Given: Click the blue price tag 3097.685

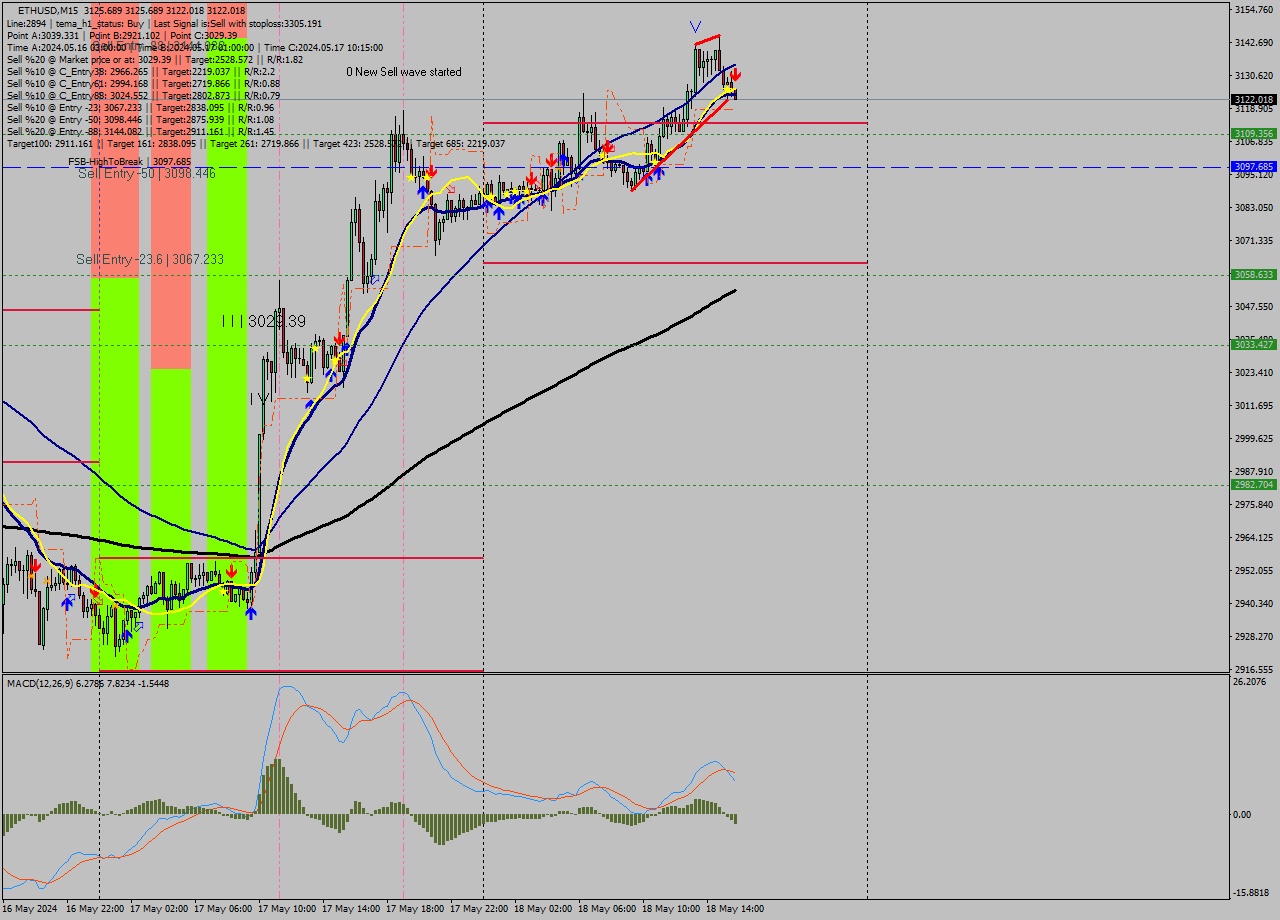Looking at the screenshot, I should click(x=1253, y=167).
